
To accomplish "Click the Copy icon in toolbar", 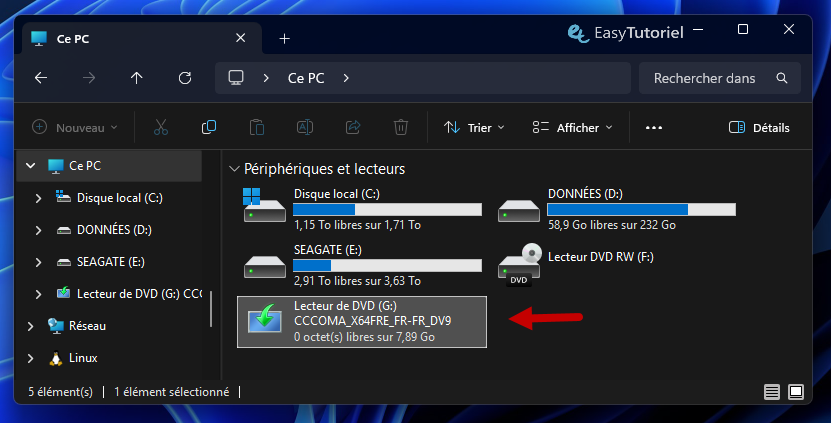I will click(209, 127).
